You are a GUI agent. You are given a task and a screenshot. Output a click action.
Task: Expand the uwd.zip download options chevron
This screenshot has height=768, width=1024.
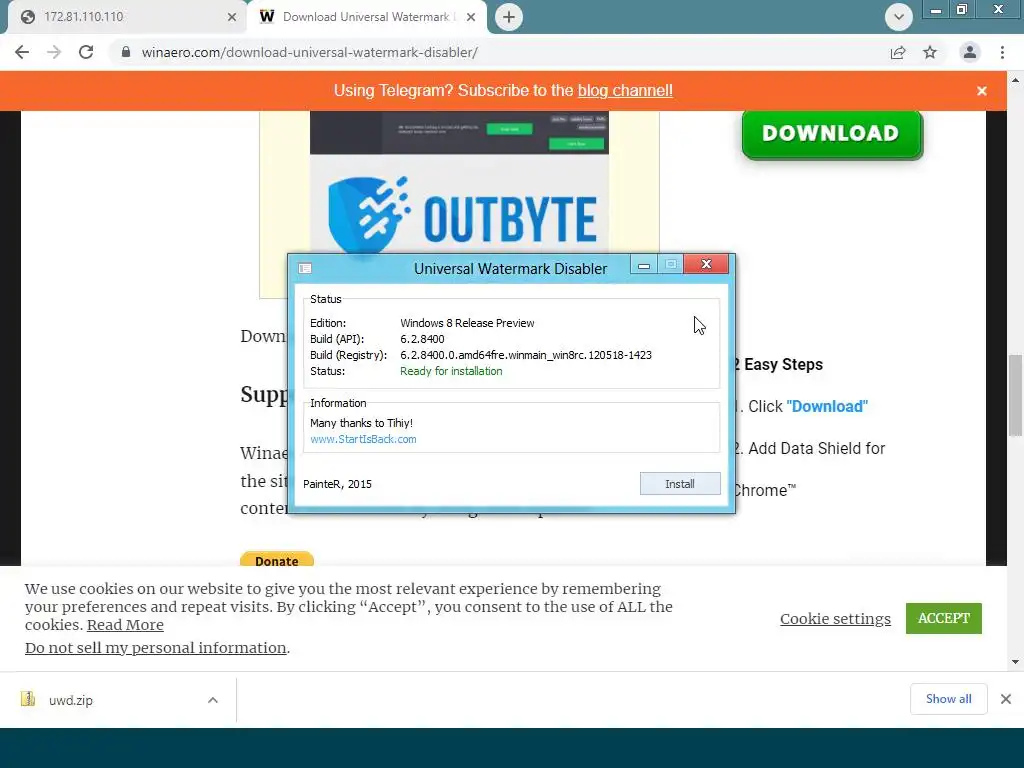click(x=213, y=700)
